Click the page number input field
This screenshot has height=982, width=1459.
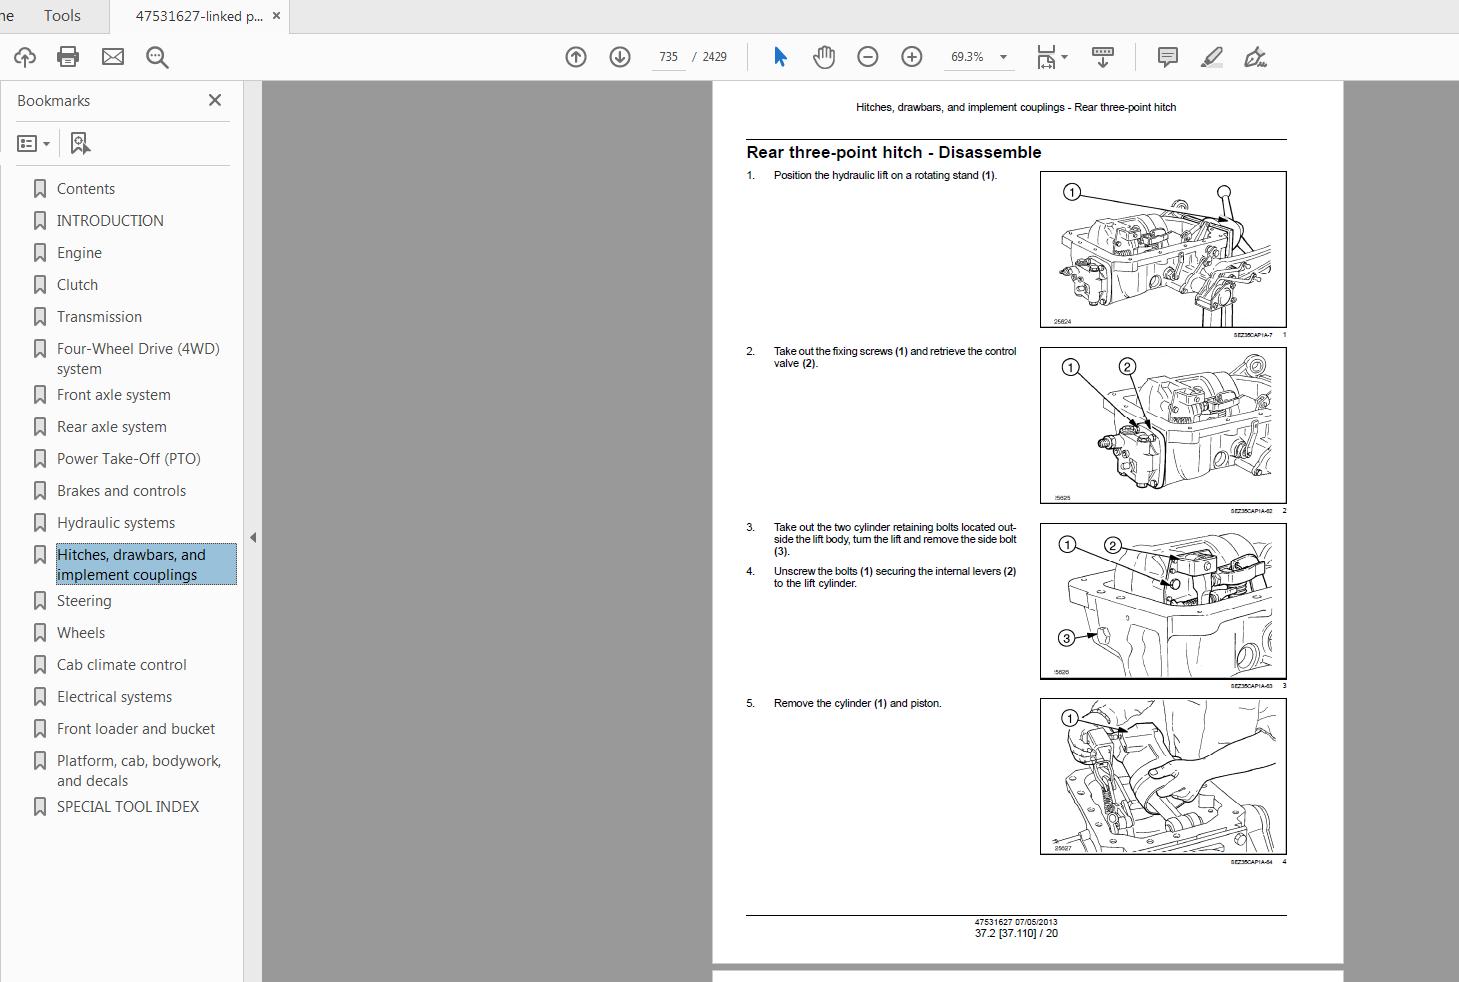(x=667, y=57)
